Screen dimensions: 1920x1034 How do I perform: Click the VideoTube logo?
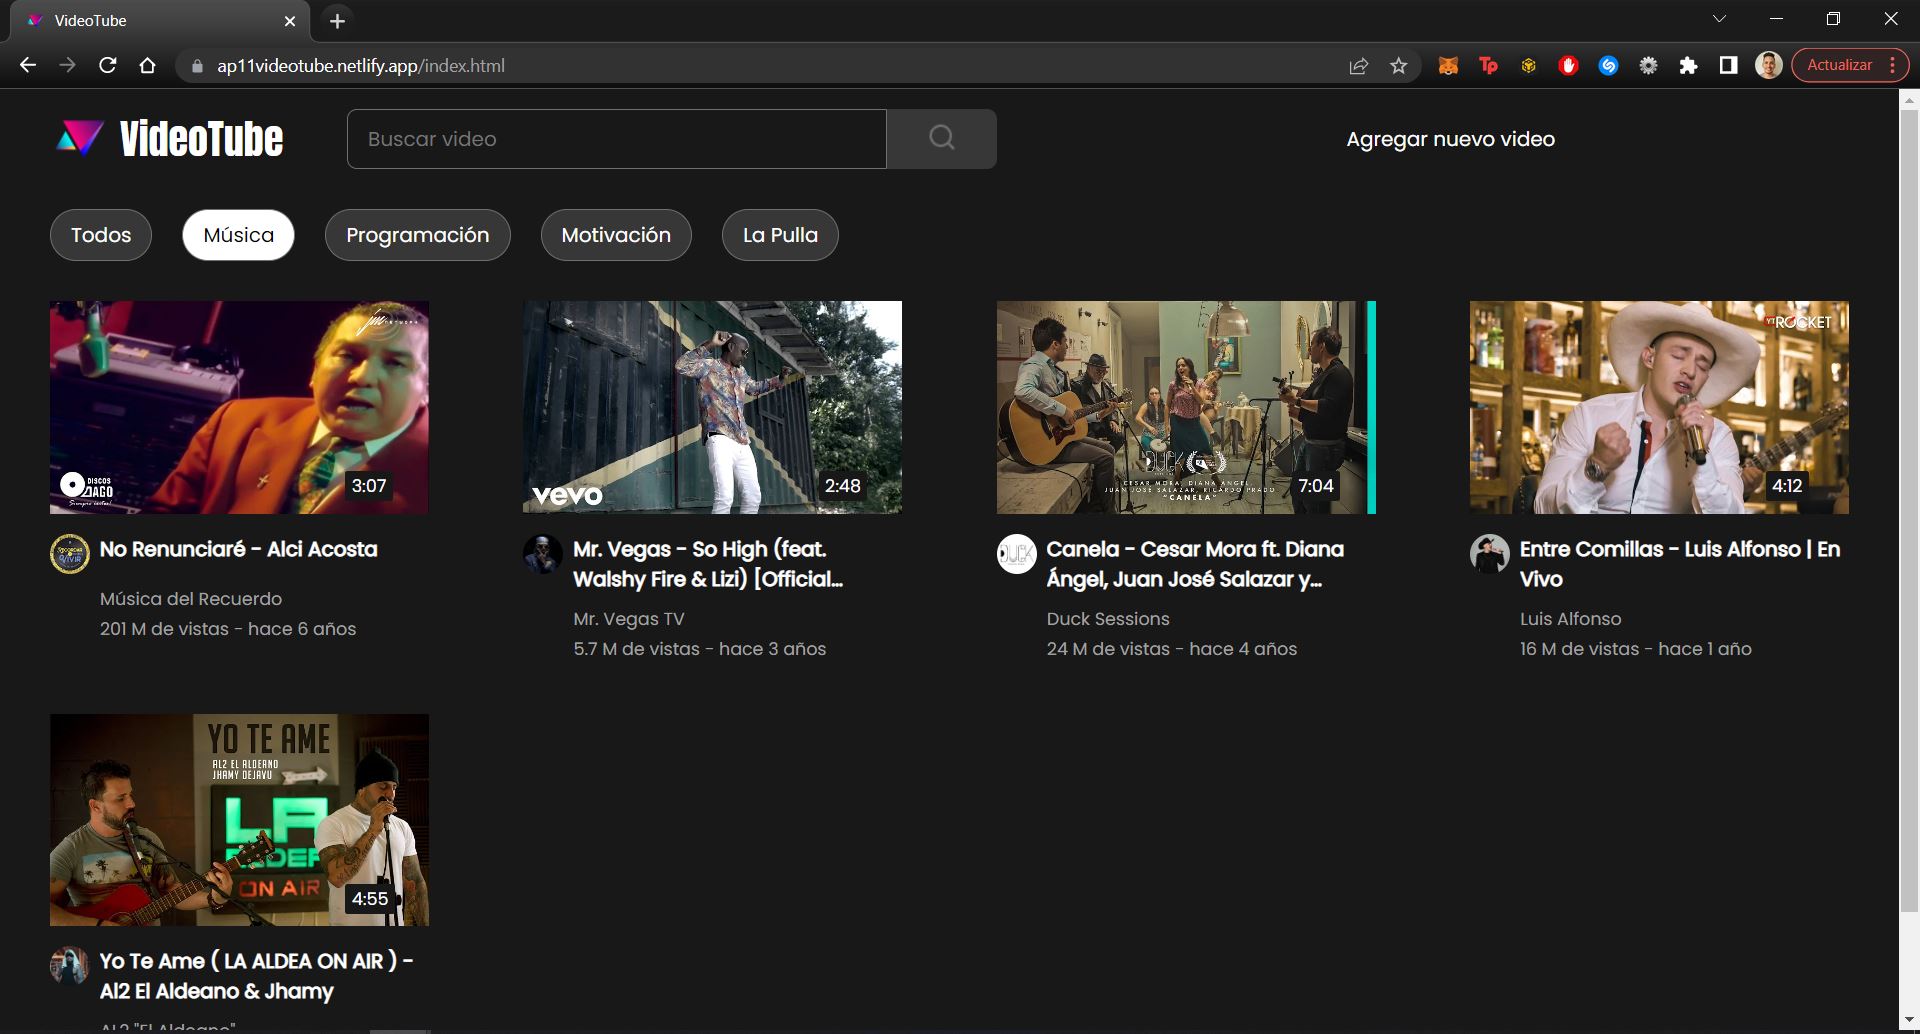pyautogui.click(x=170, y=139)
